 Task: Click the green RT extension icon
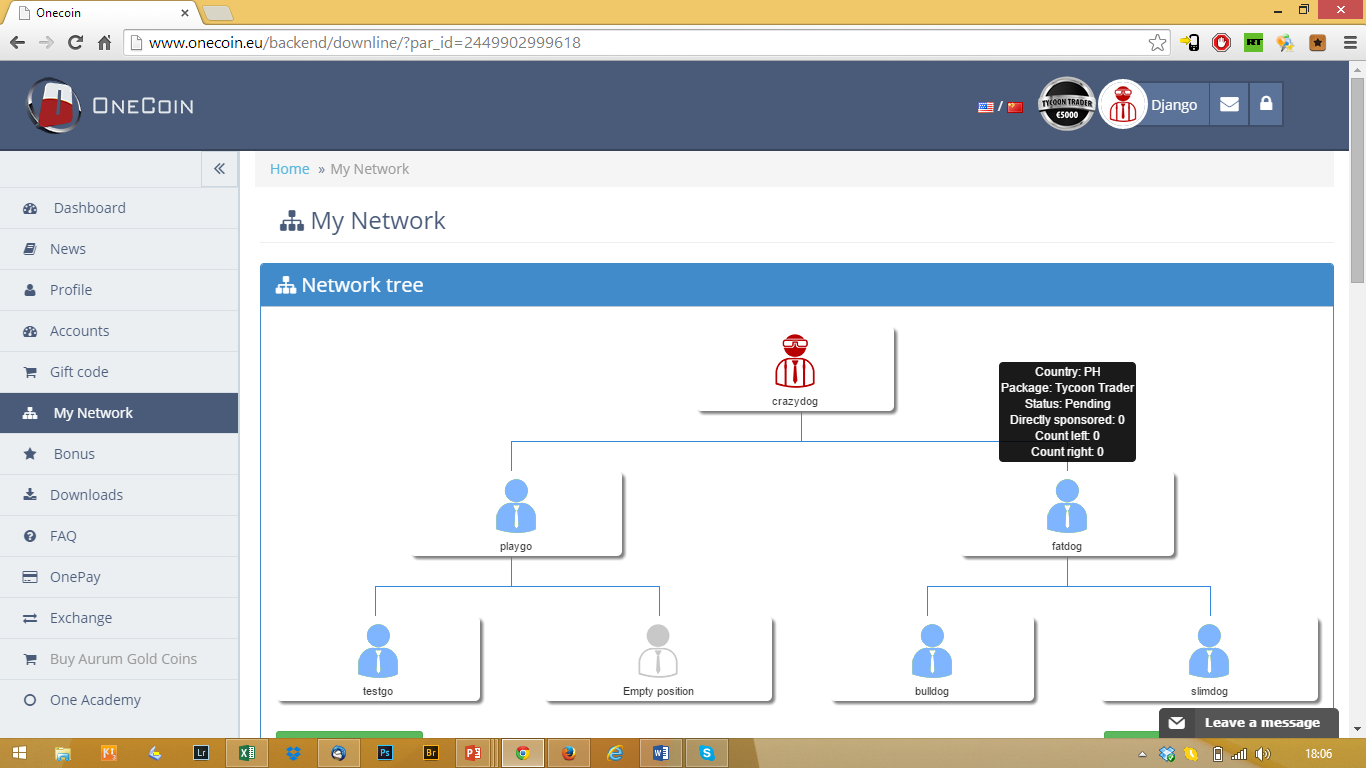pyautogui.click(x=1253, y=43)
